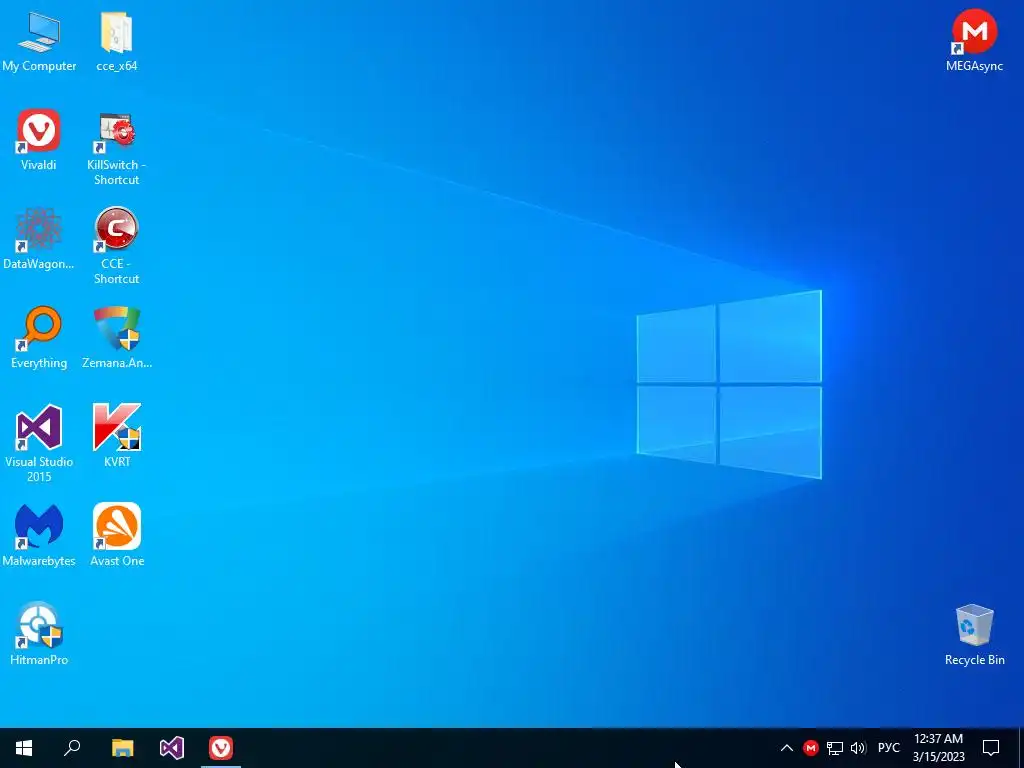Image resolution: width=1024 pixels, height=768 pixels.
Task: Open the clock showing 12:37 AM
Action: click(938, 748)
